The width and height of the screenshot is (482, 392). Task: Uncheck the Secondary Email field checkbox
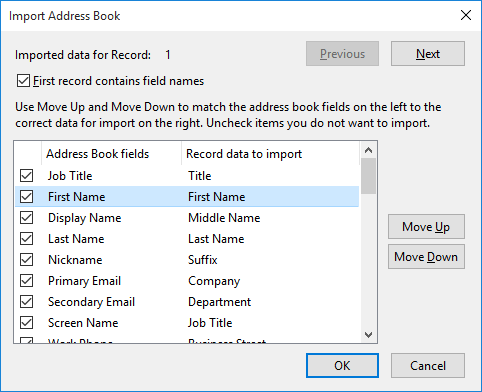[x=26, y=302]
